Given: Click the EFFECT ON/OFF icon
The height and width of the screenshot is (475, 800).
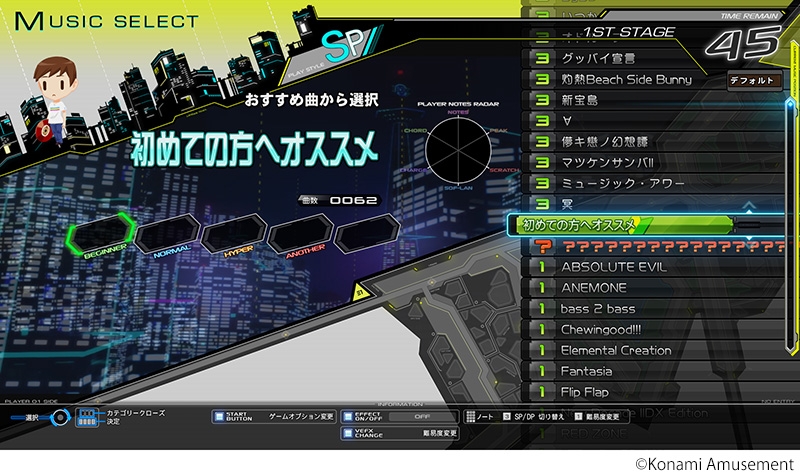Looking at the screenshot, I should tap(347, 417).
